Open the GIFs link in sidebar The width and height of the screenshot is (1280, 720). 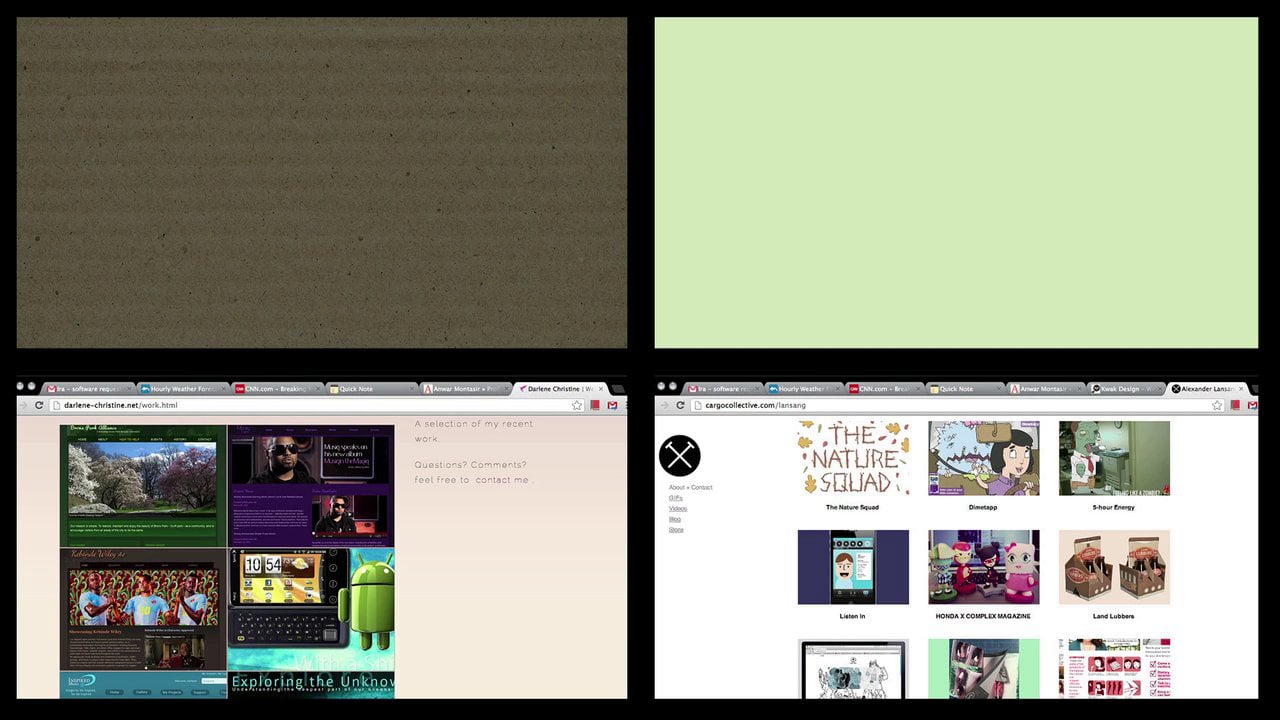(675, 498)
